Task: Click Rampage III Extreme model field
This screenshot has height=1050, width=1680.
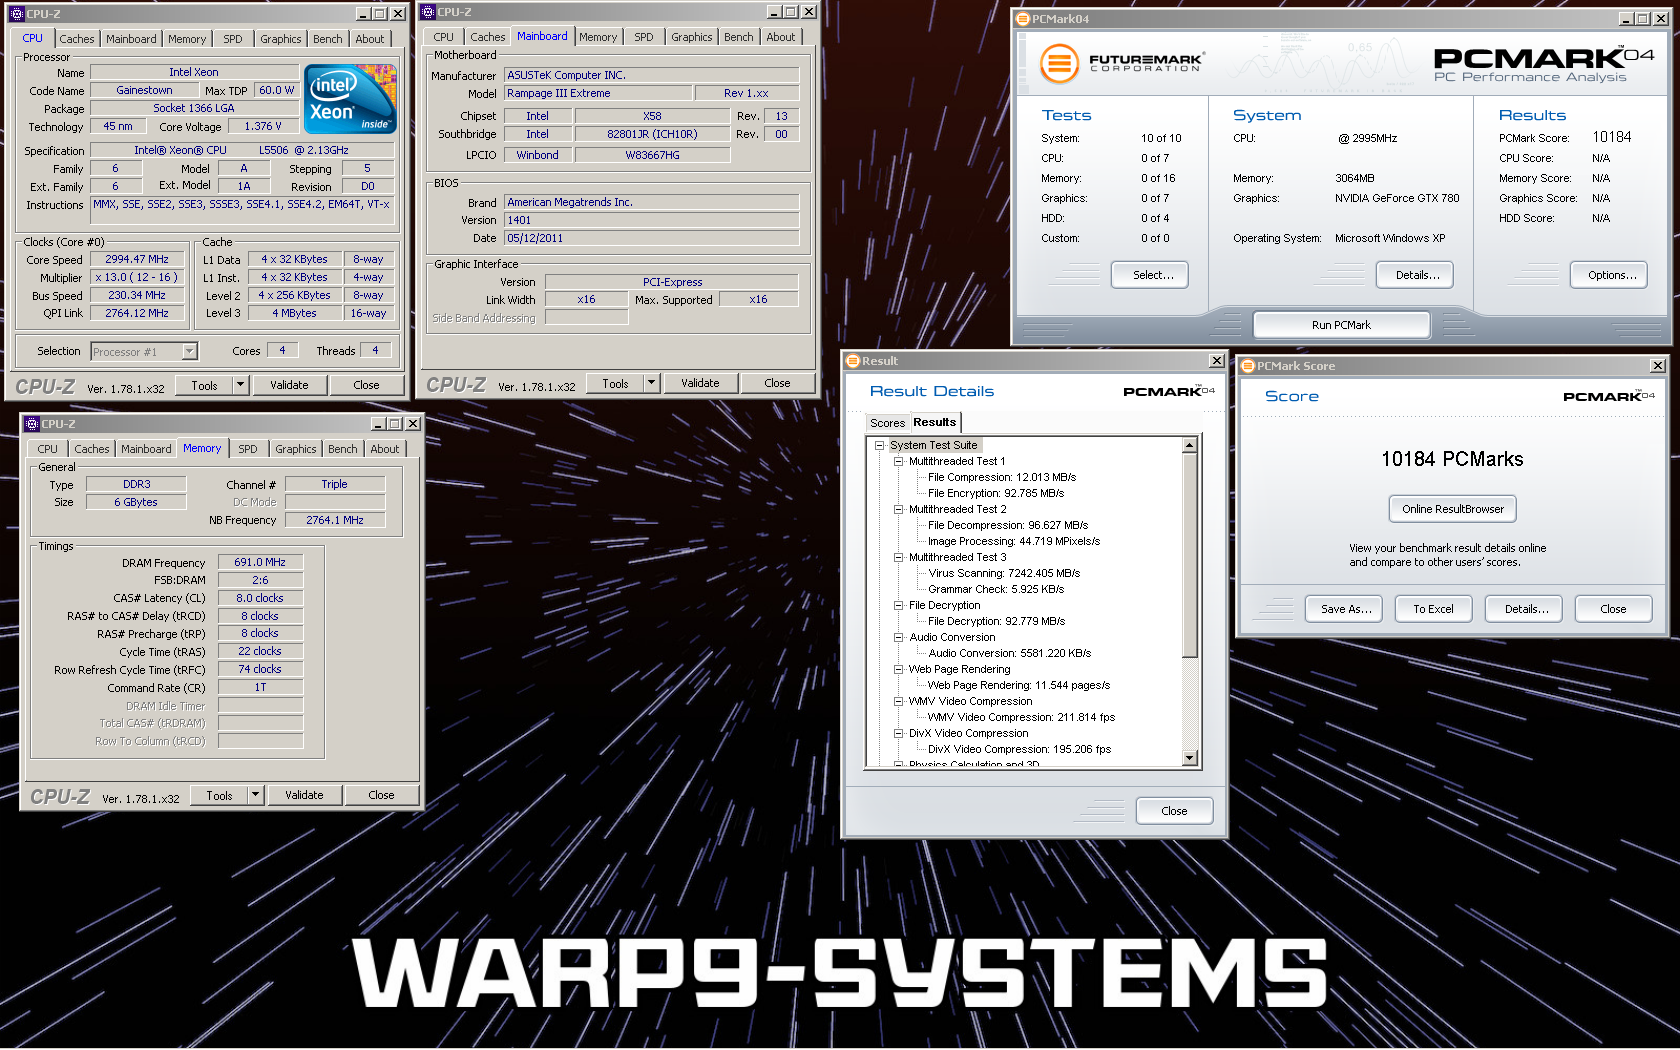Action: coord(598,93)
